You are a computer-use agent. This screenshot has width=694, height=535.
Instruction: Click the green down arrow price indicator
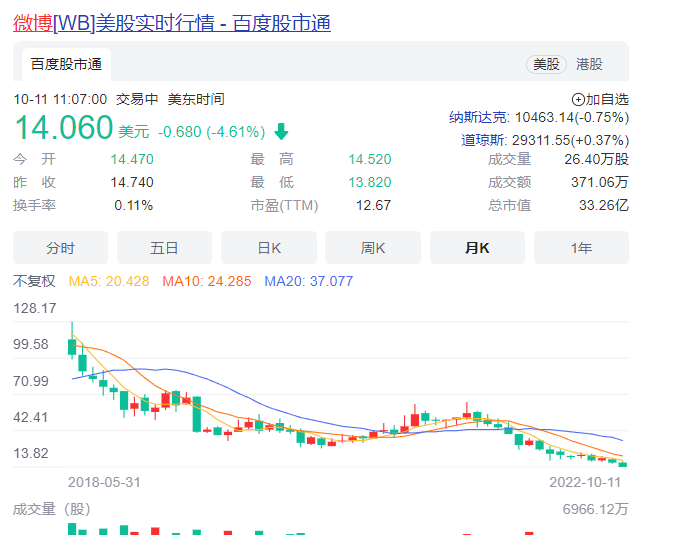click(x=281, y=131)
